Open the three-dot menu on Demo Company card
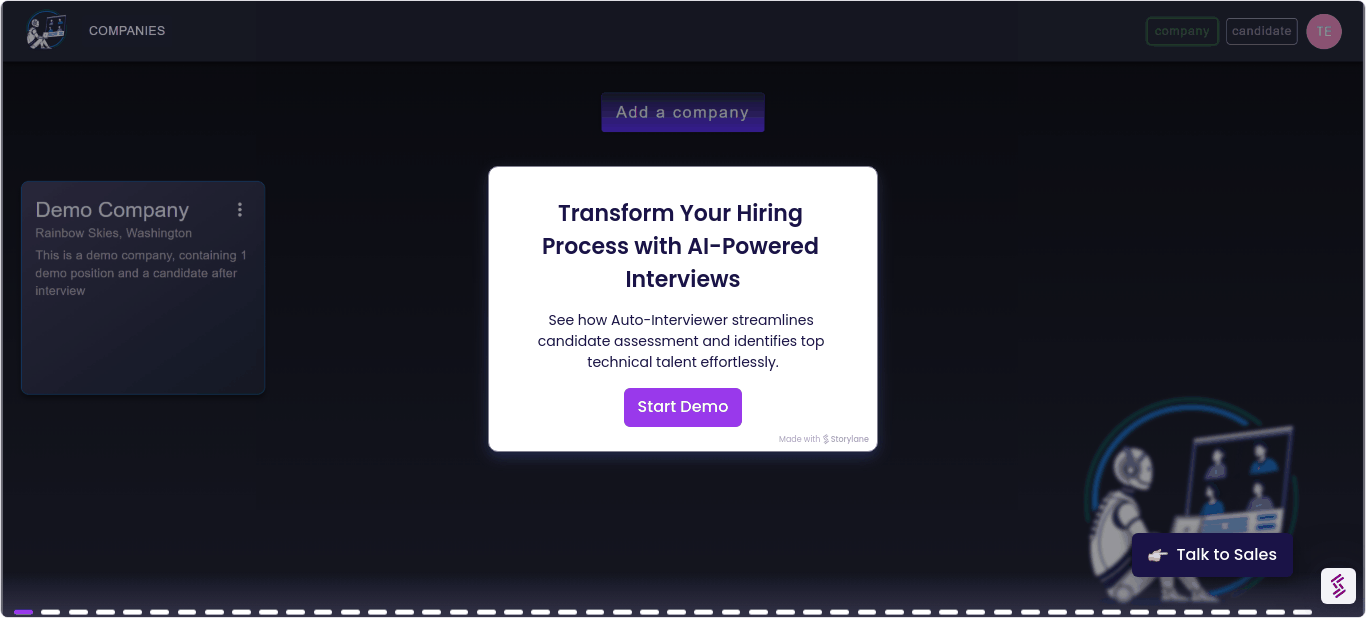This screenshot has width=1366, height=618. [x=240, y=210]
